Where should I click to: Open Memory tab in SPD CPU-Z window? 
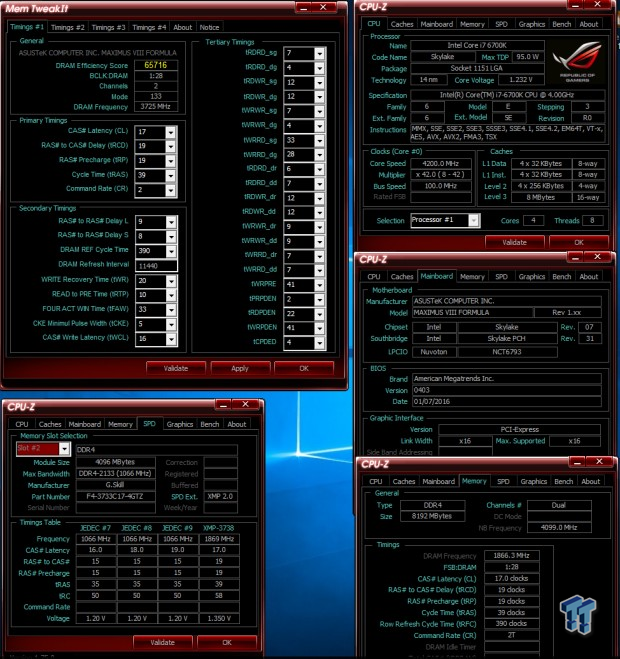click(x=120, y=424)
